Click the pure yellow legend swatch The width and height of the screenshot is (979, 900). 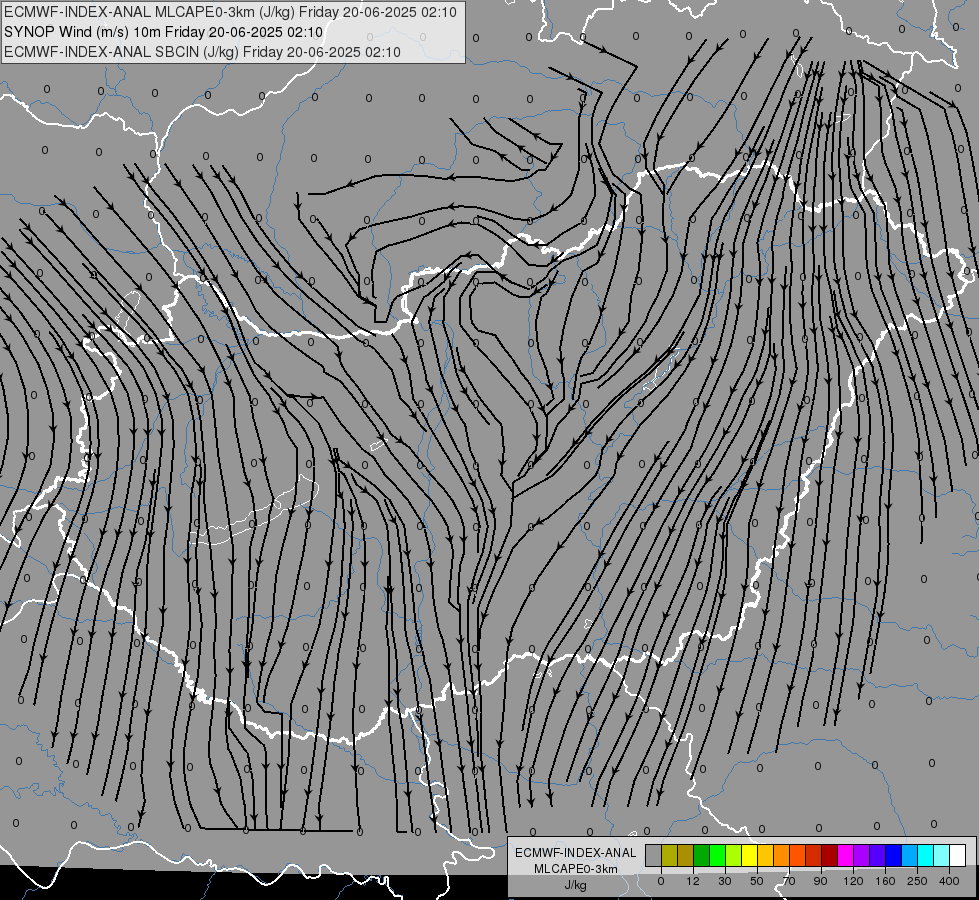pyautogui.click(x=749, y=855)
